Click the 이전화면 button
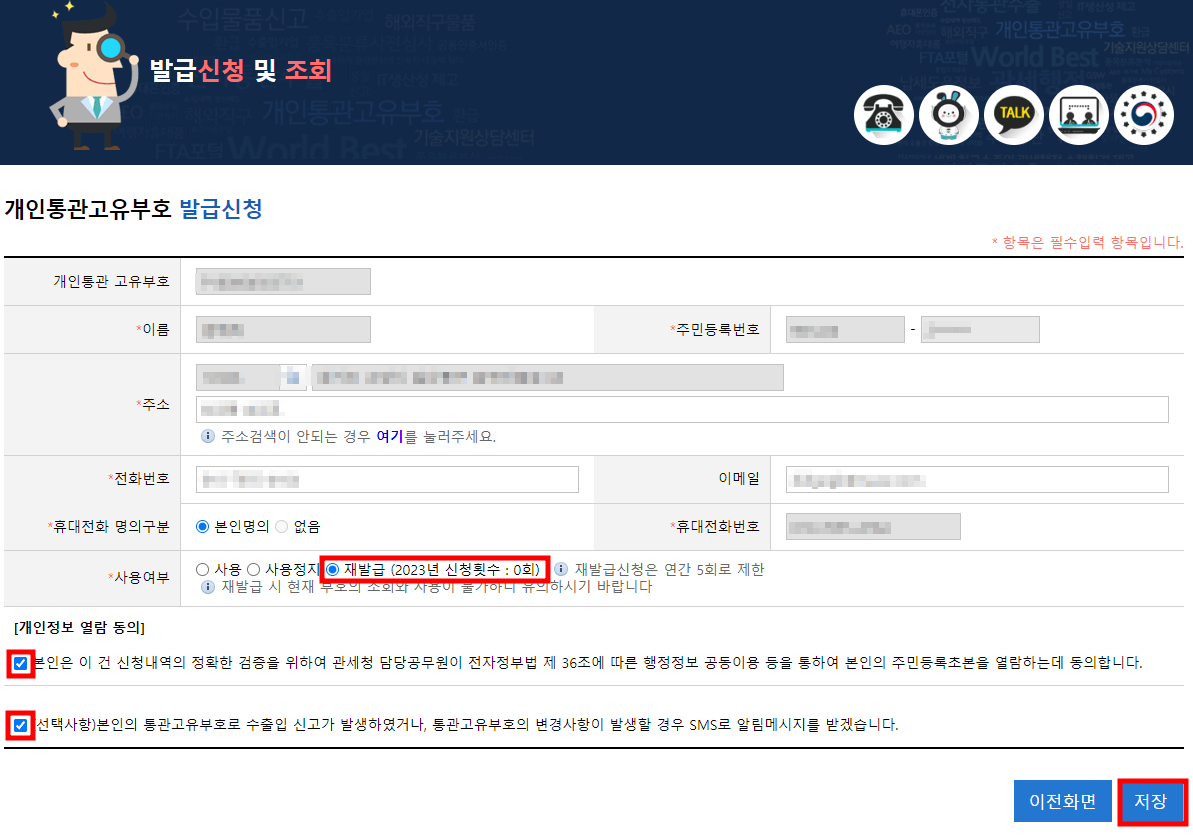Screen dimensions: 1193x835 coord(1063,802)
